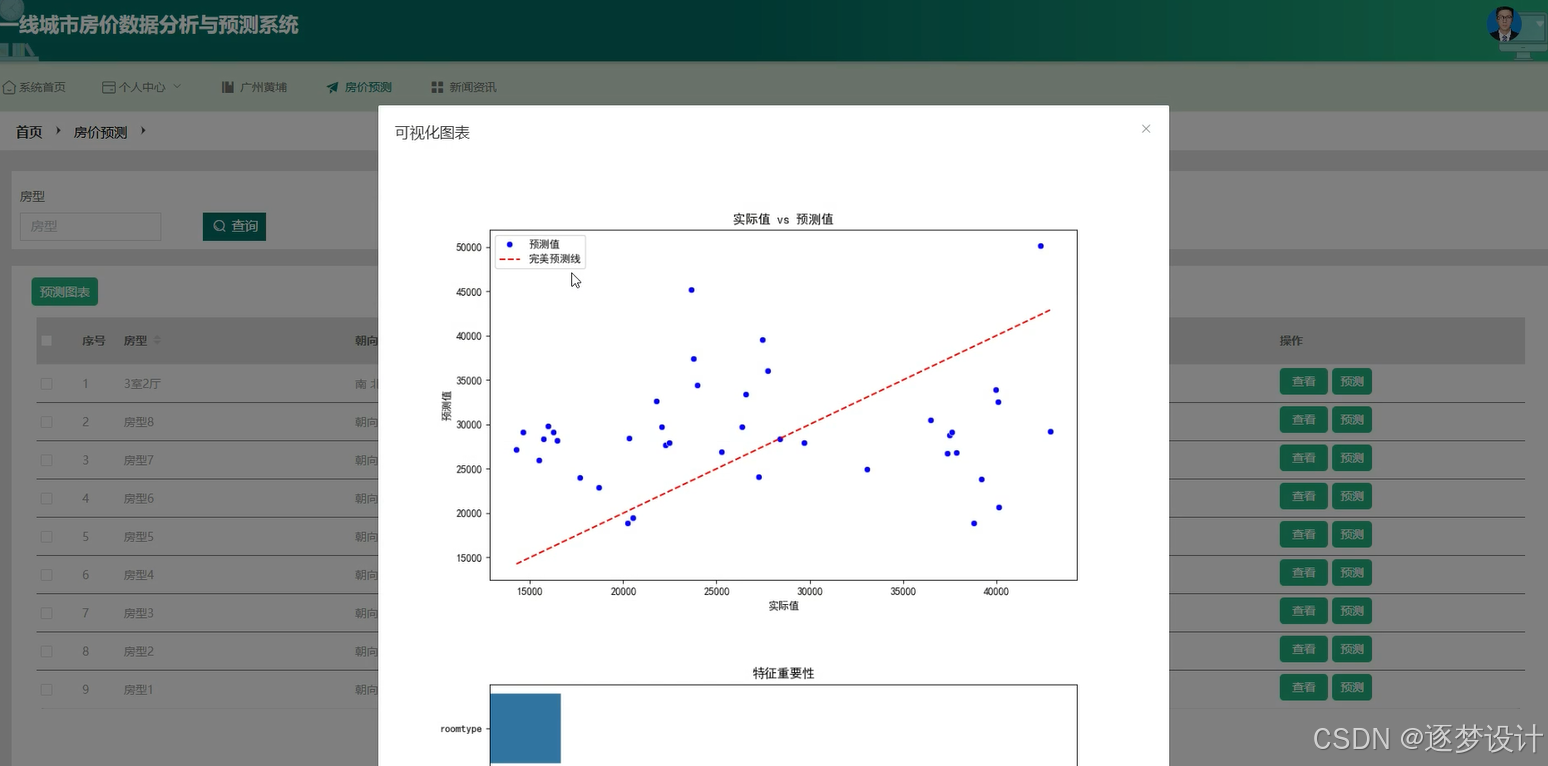1548x766 pixels.
Task: Click 预测 button in row 5
Action: click(x=1352, y=534)
